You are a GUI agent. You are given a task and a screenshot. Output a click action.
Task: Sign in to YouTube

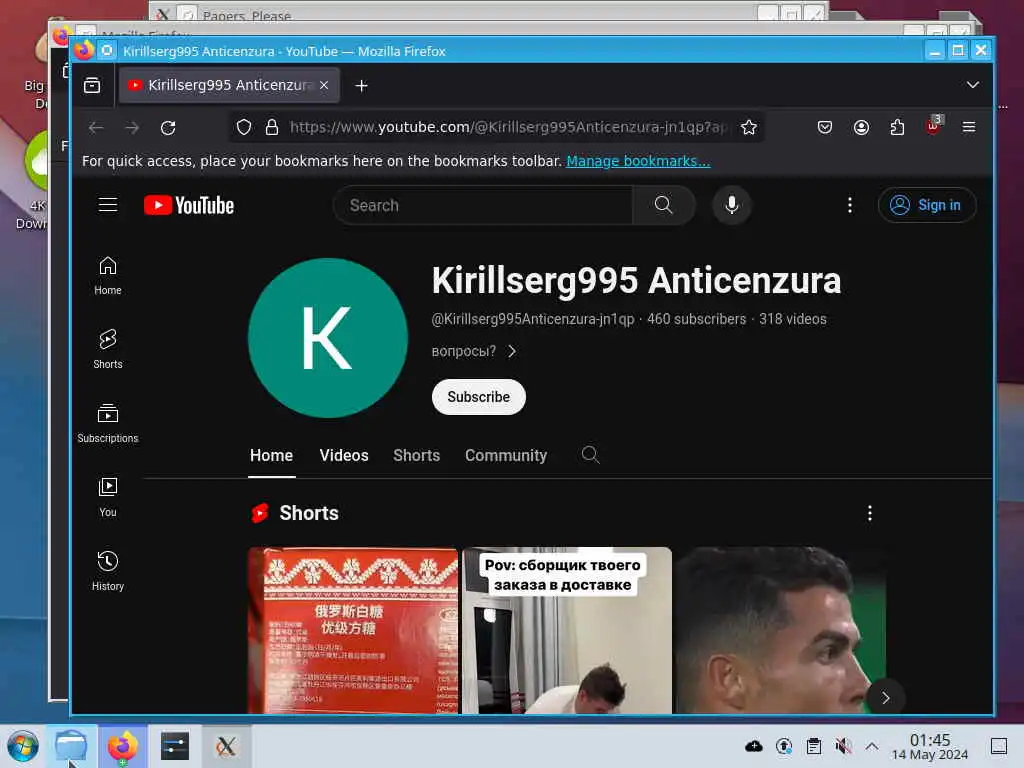[927, 205]
